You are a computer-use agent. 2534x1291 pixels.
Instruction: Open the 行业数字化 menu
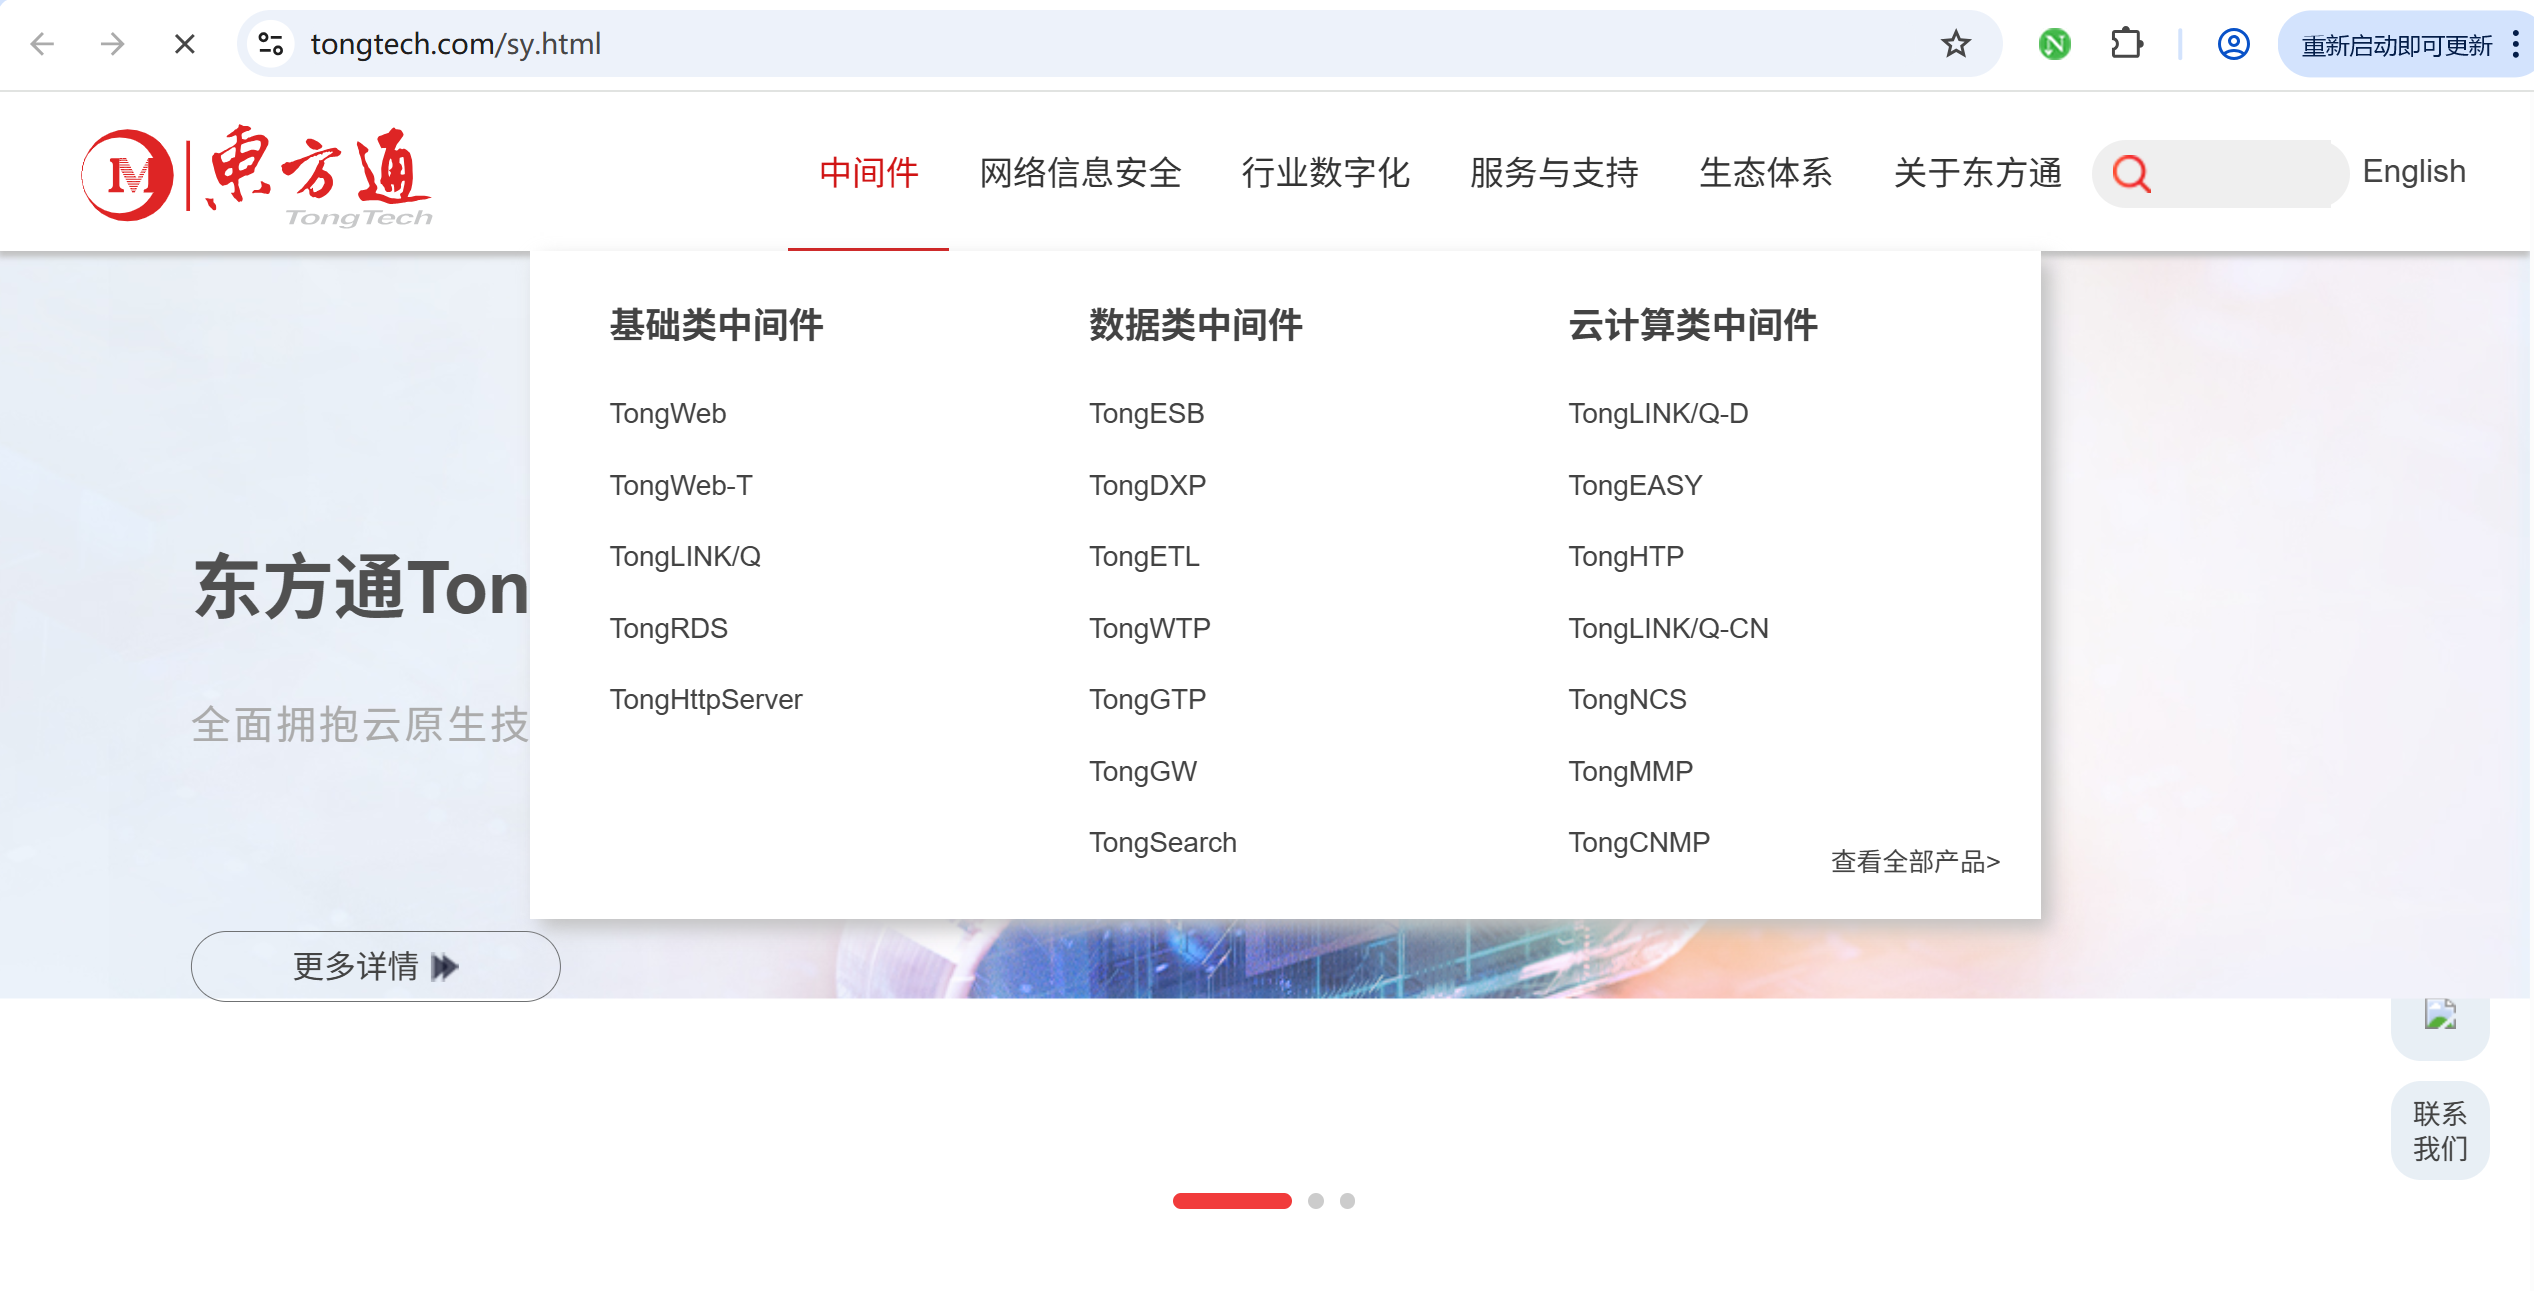(x=1326, y=173)
